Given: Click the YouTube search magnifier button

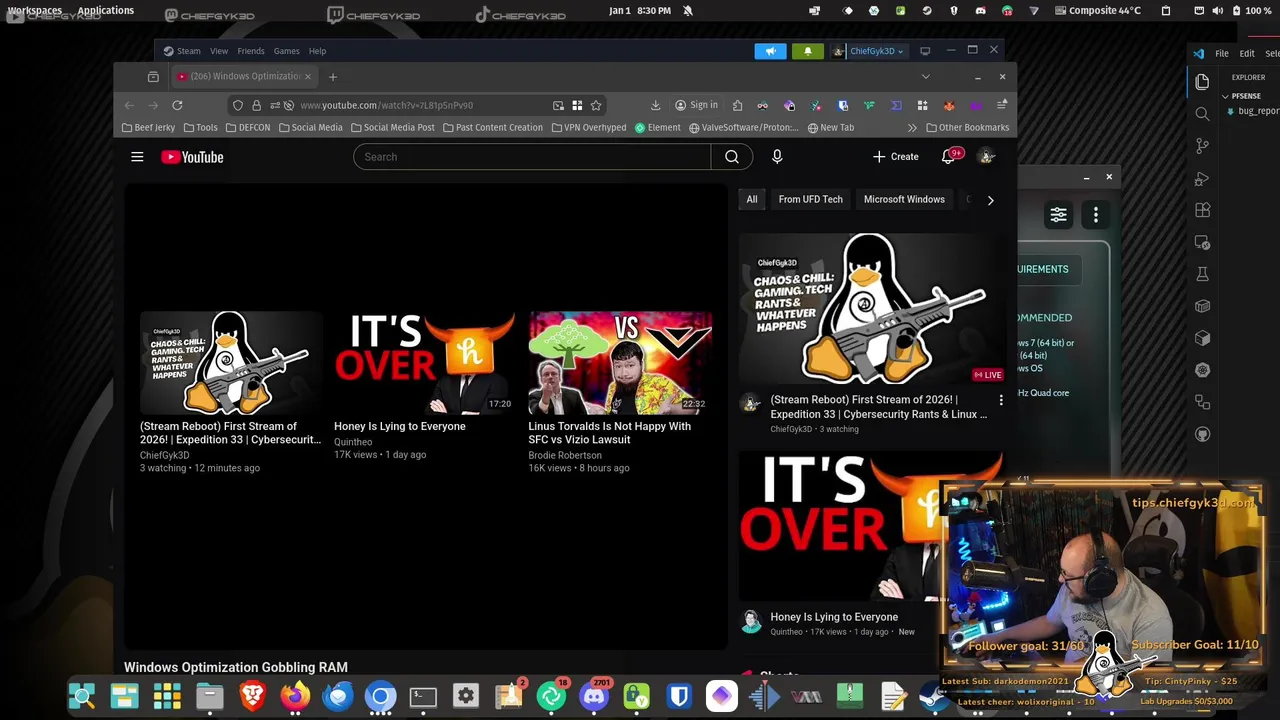Looking at the screenshot, I should 732,157.
